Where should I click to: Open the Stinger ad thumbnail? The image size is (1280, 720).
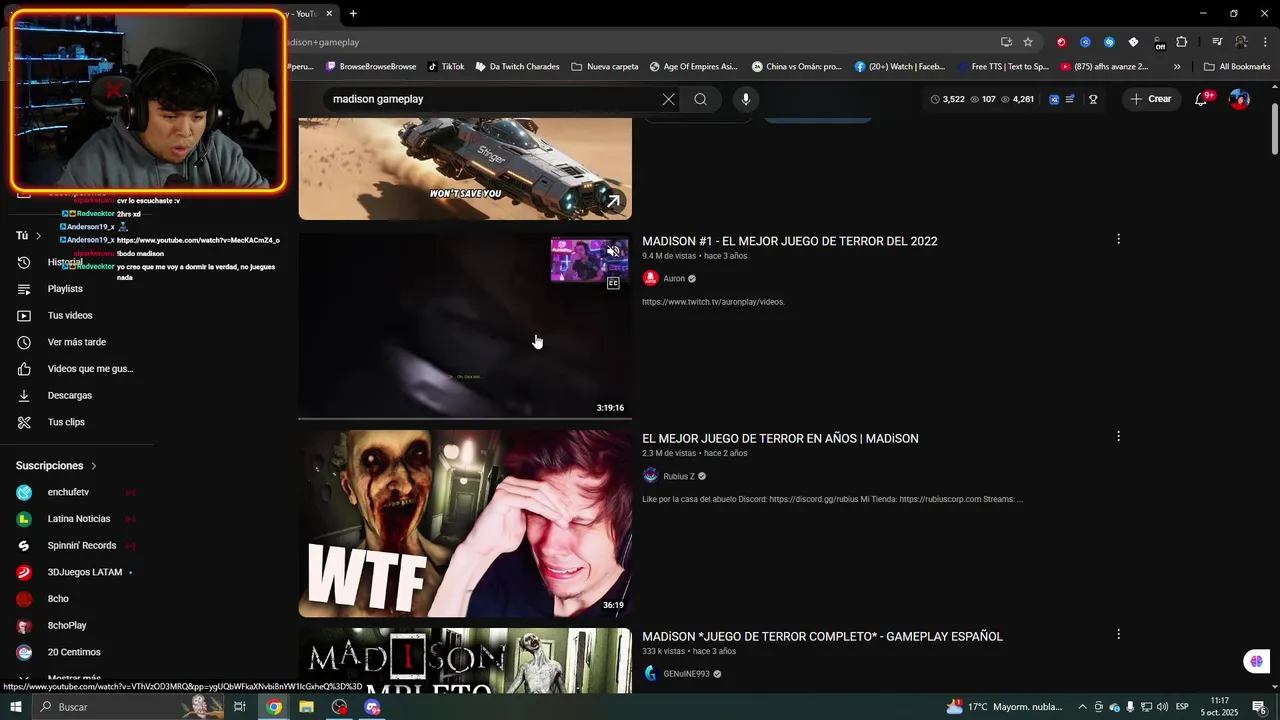[465, 168]
